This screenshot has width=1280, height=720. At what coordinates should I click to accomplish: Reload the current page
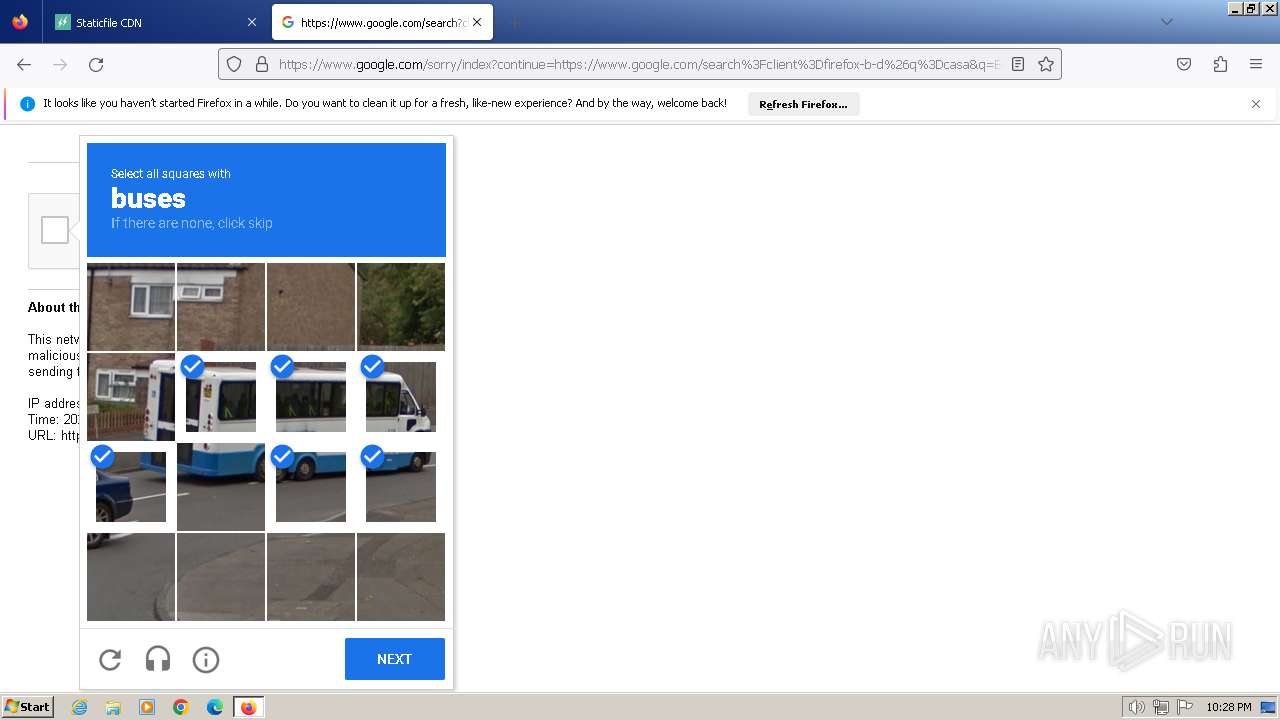click(x=96, y=64)
